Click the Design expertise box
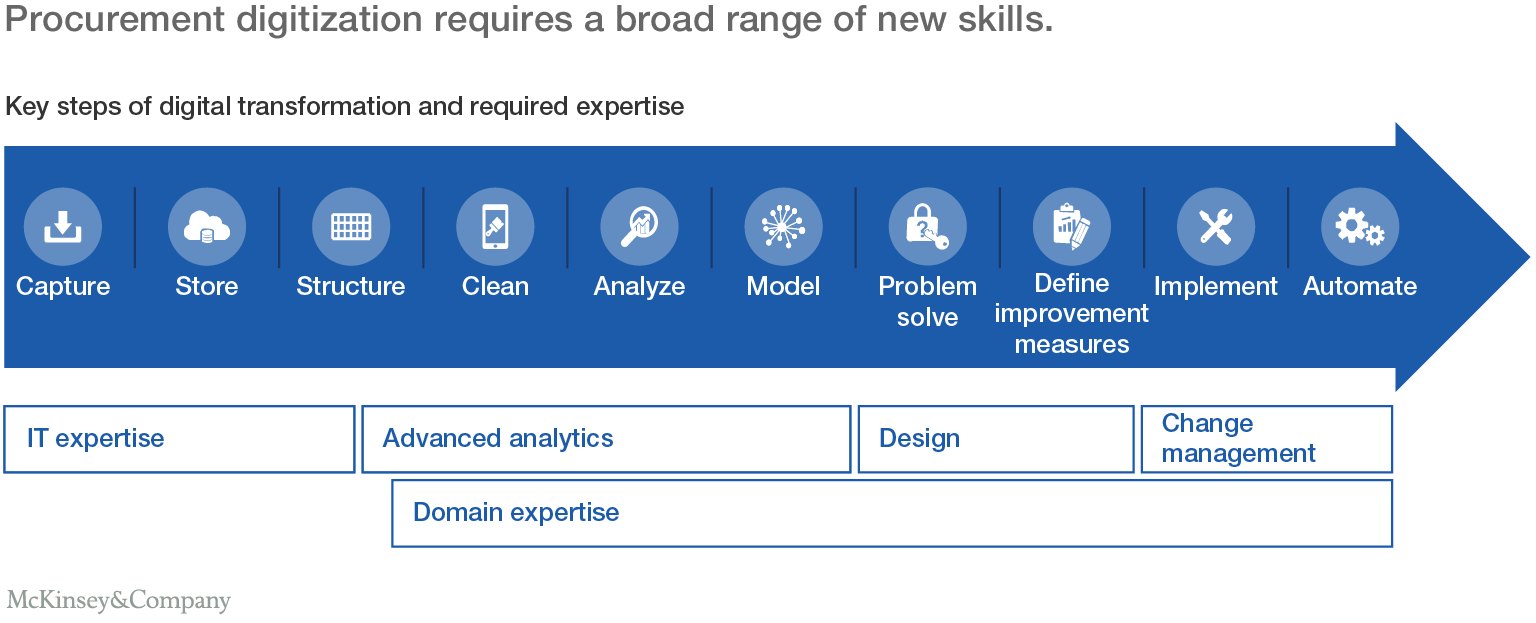The image size is (1536, 623). click(996, 439)
